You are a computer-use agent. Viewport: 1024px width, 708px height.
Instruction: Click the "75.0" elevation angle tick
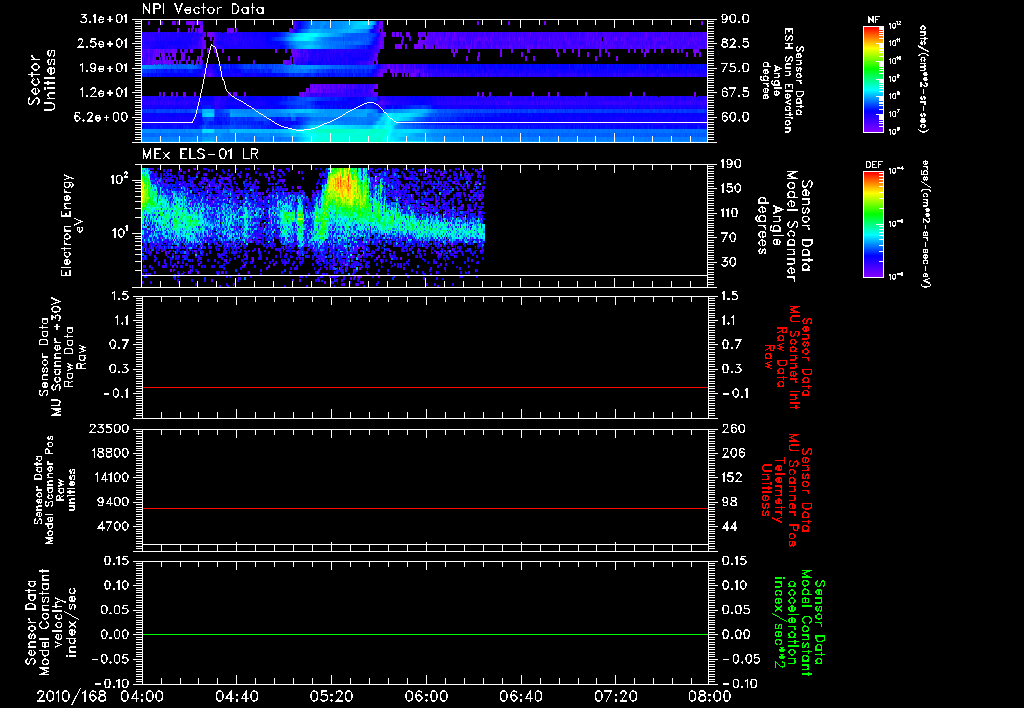coord(735,68)
